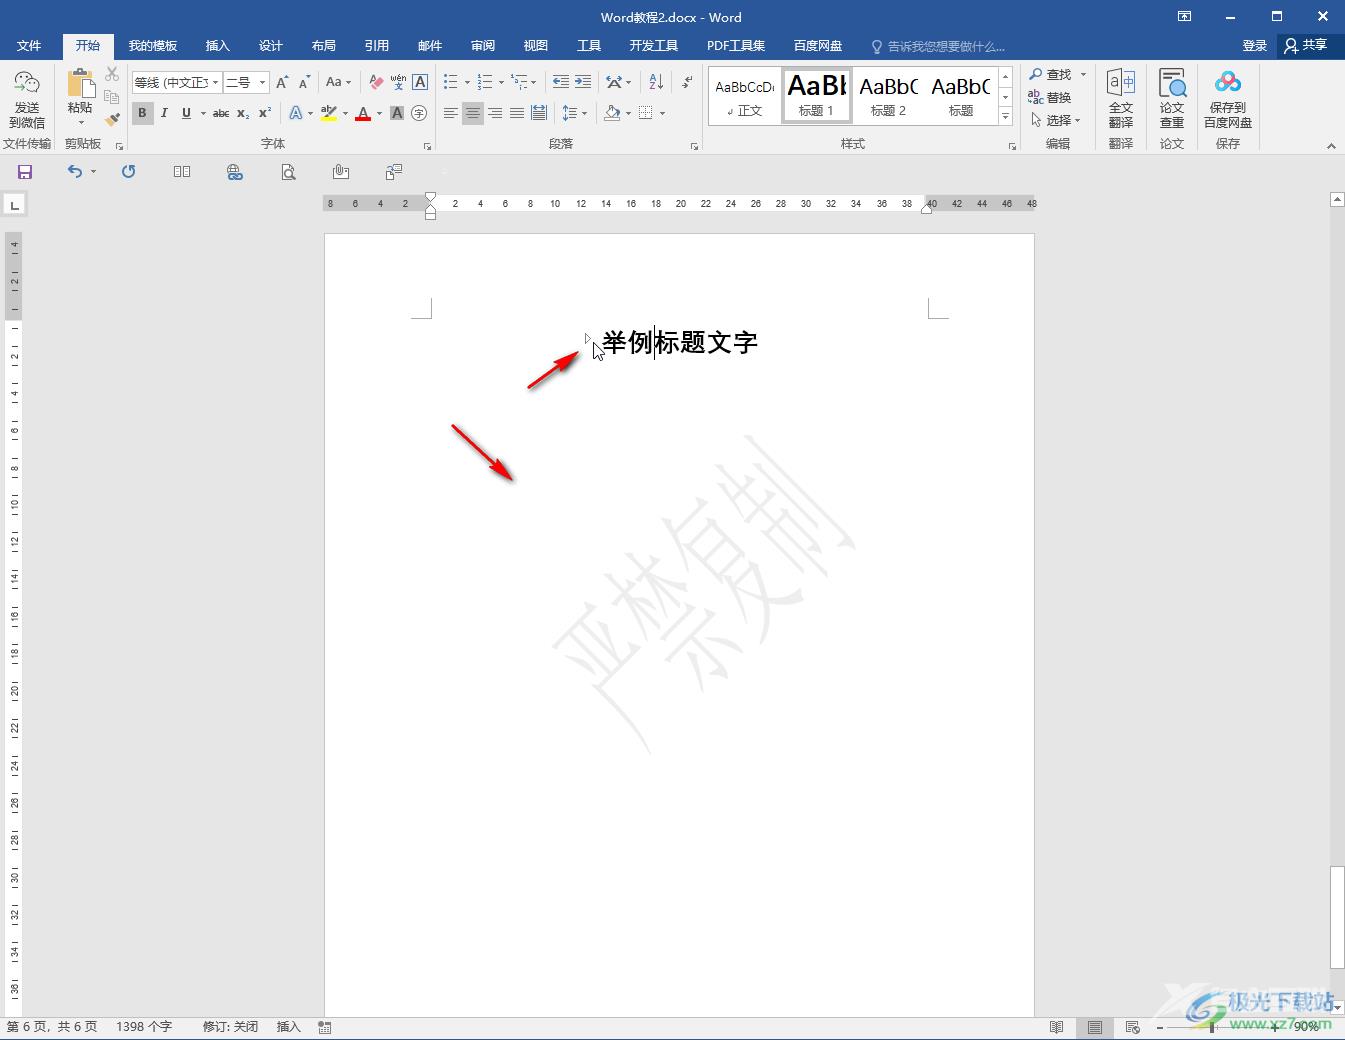Screen dimensions: 1345x1040
Task: Click the Decrease Indent icon
Action: [560, 82]
